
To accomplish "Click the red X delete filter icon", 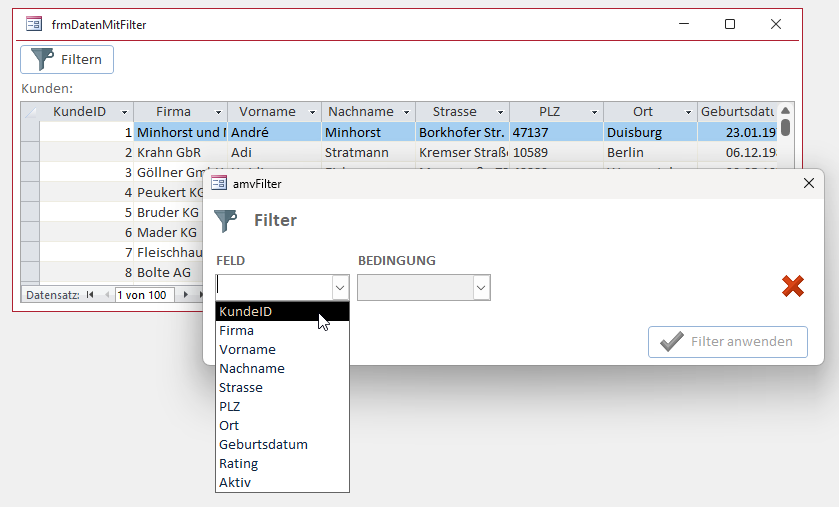I will pos(792,287).
